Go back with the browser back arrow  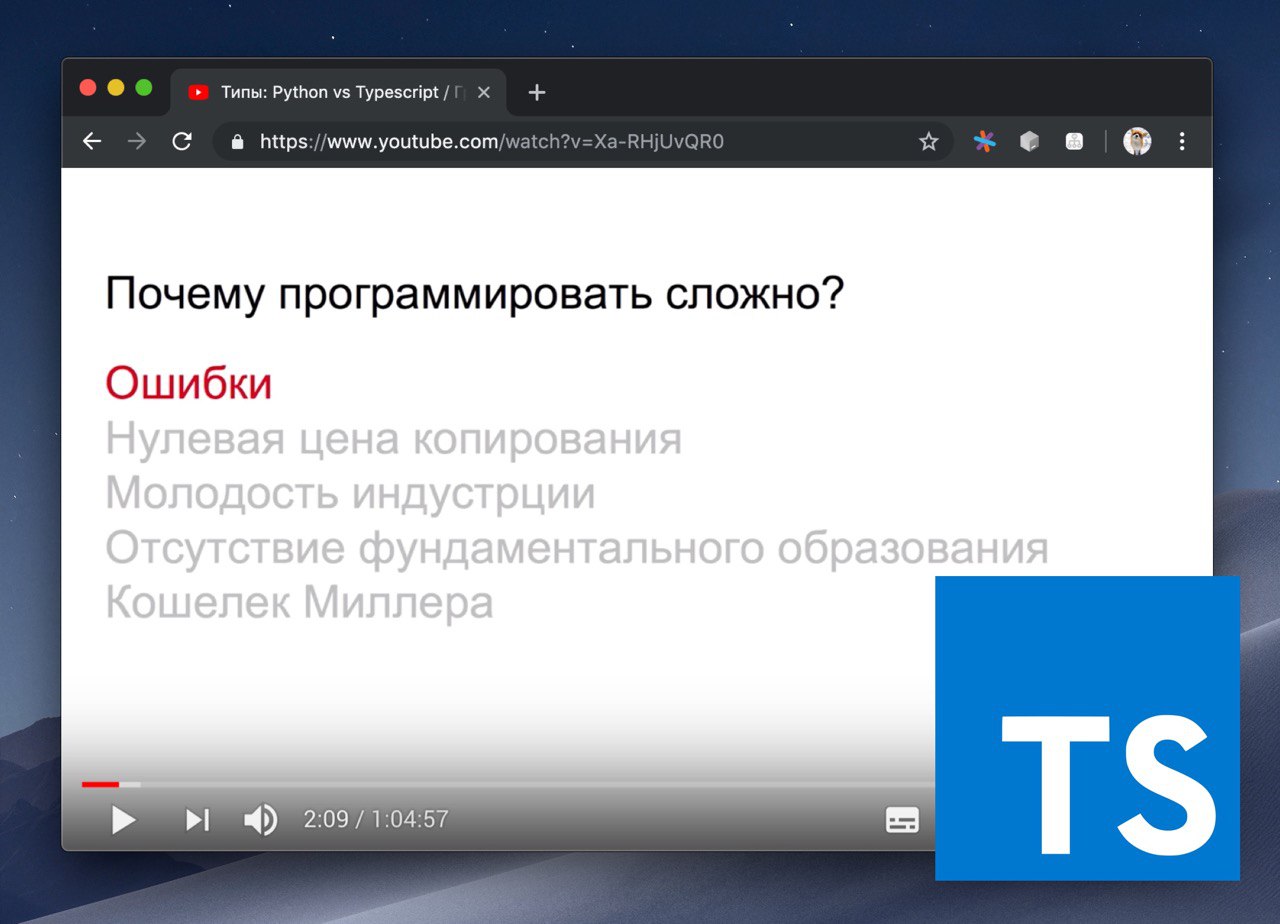tap(92, 142)
